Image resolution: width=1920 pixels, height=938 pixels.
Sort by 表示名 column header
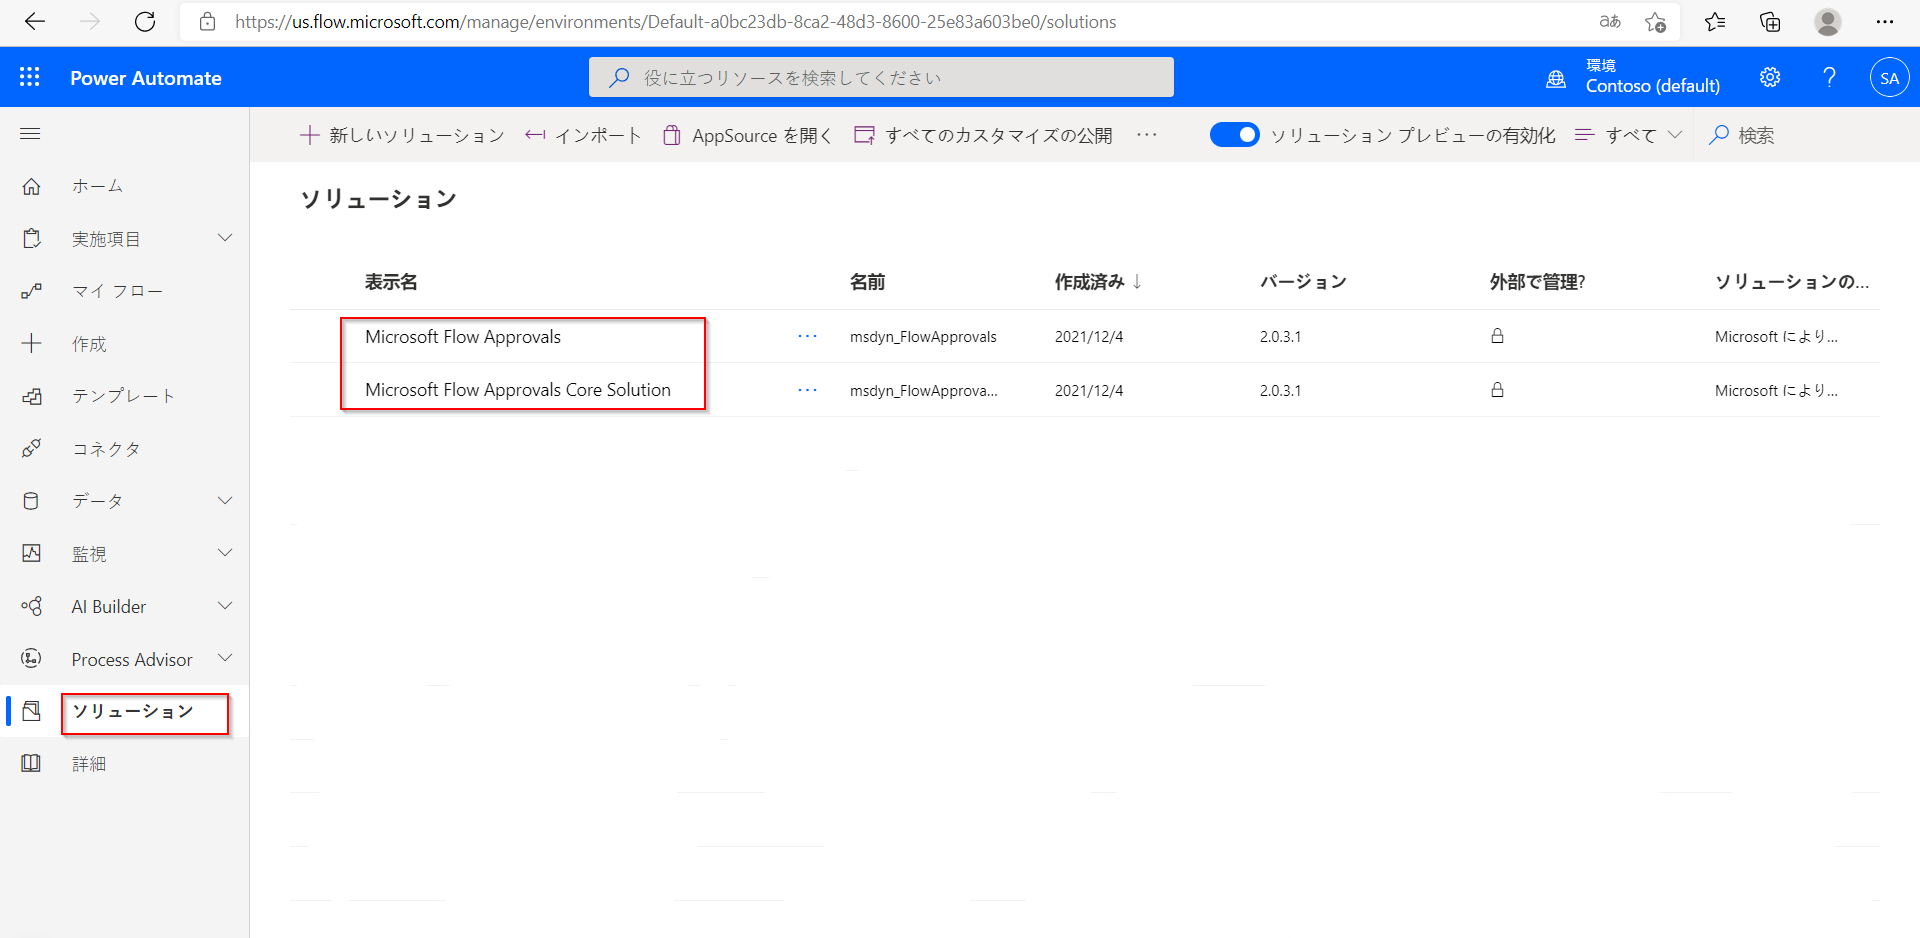391,282
